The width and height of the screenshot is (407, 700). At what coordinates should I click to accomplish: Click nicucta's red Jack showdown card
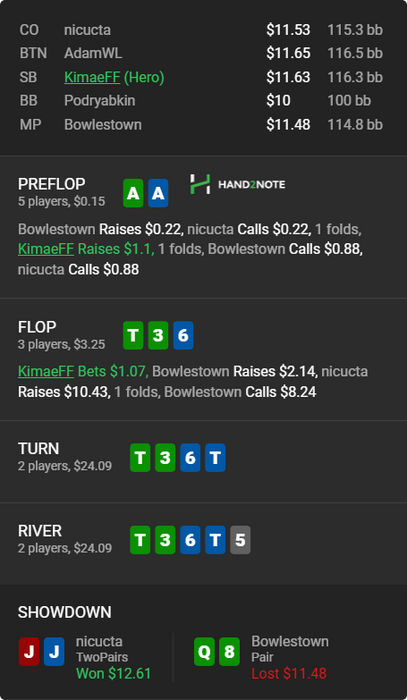point(29,652)
